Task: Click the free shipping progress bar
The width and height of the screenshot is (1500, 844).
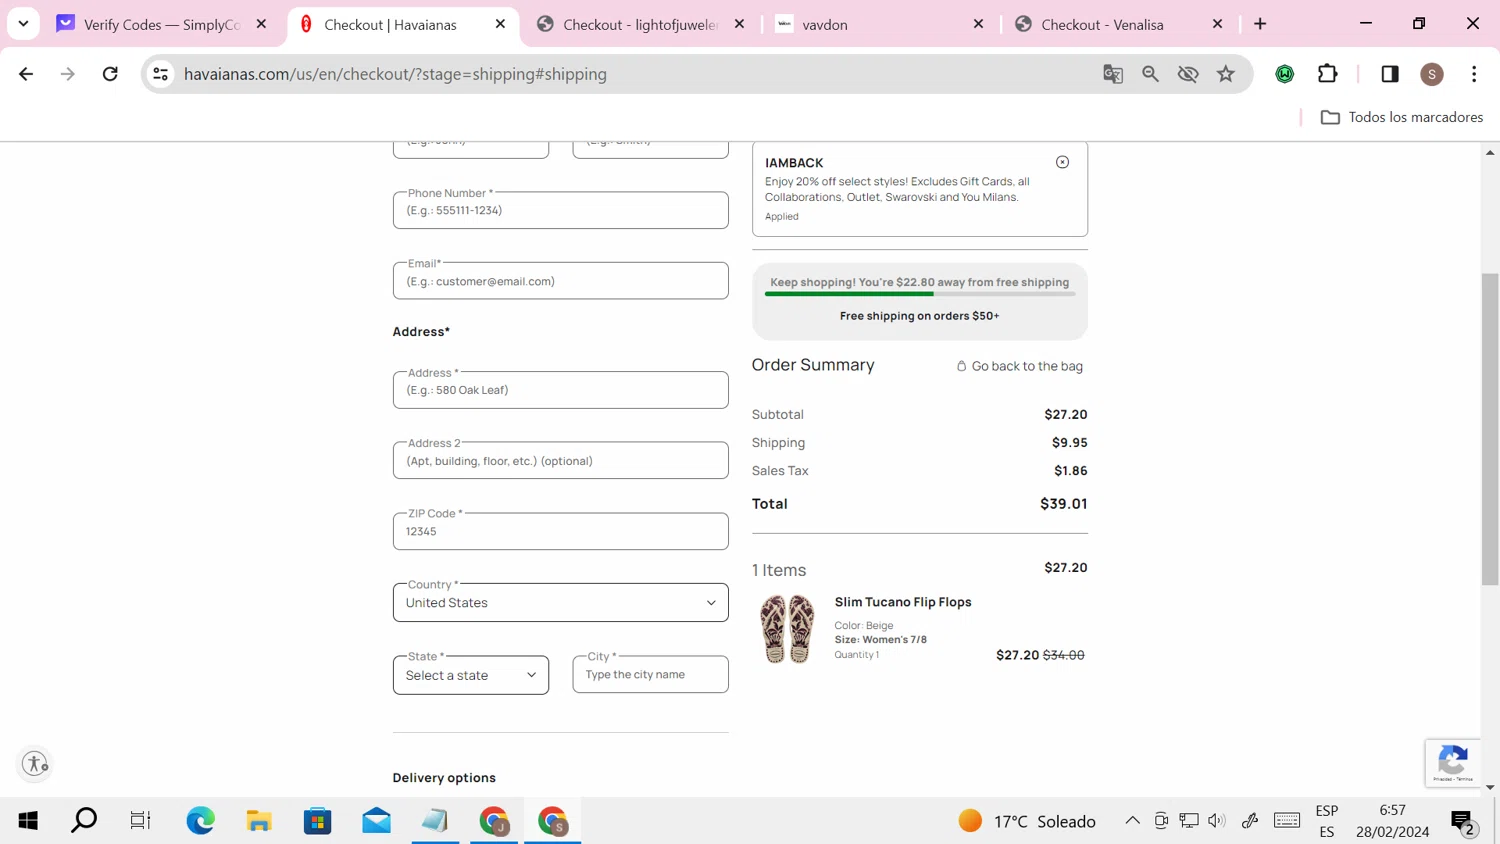Action: 920,294
